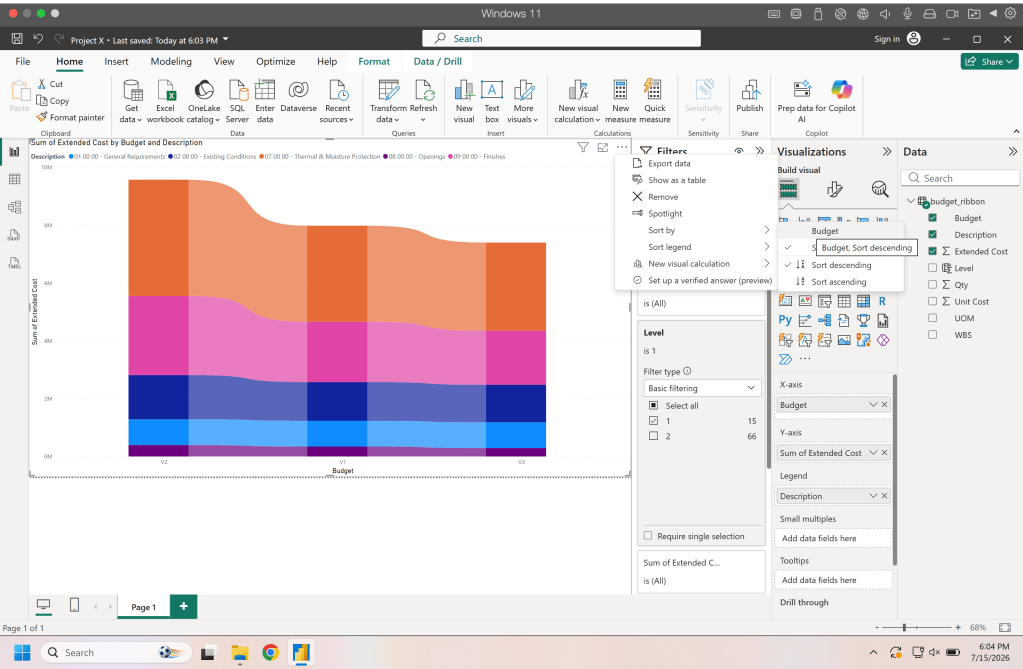Image resolution: width=1023 pixels, height=669 pixels.
Task: Collapse the Data pane
Action: (1012, 151)
